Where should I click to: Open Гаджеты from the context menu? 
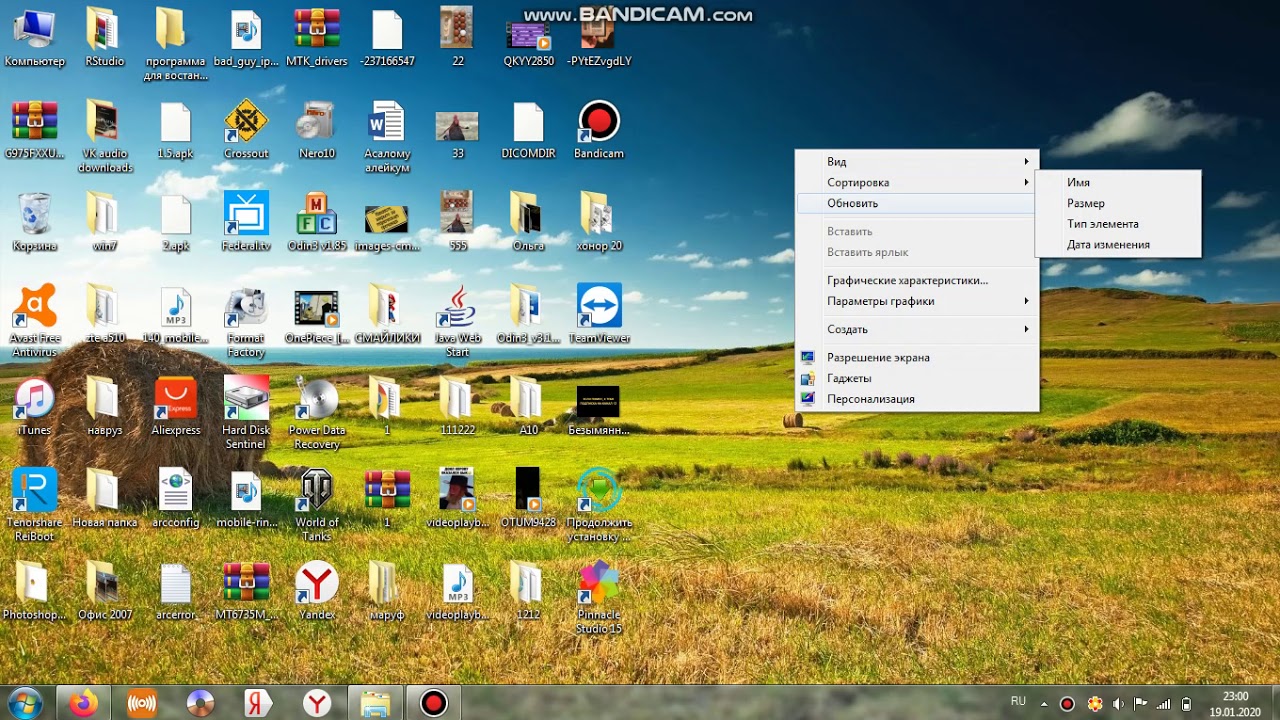click(x=917, y=378)
